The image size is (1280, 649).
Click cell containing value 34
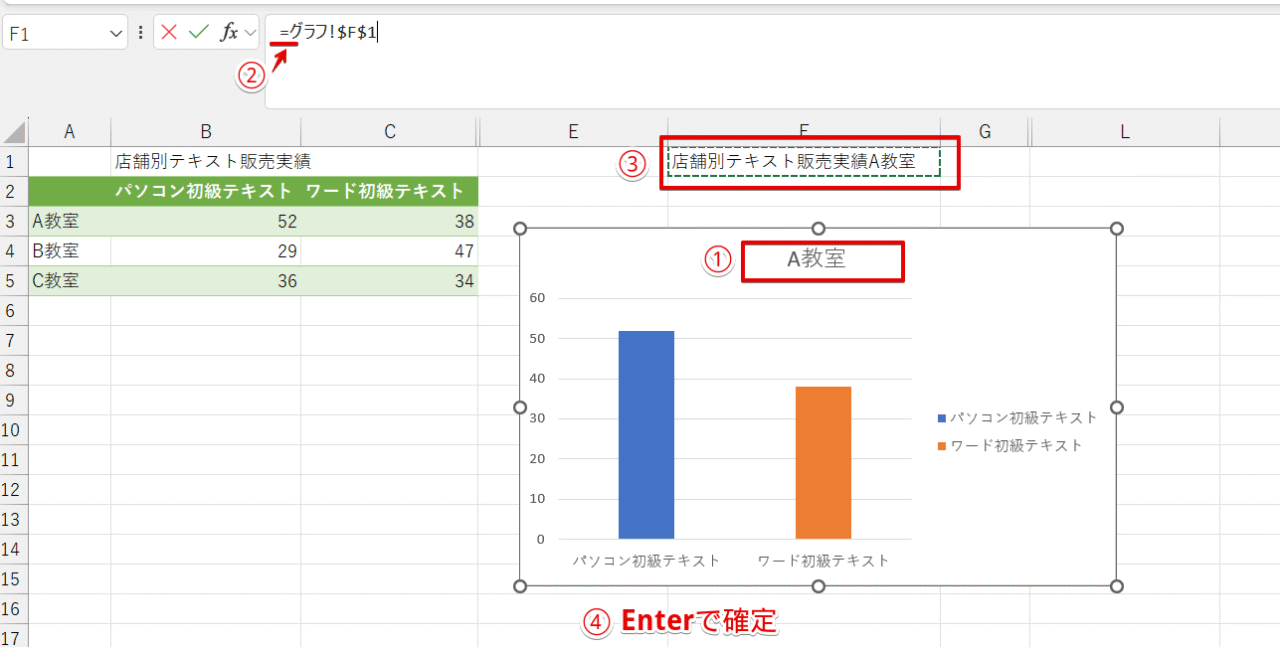(x=390, y=281)
